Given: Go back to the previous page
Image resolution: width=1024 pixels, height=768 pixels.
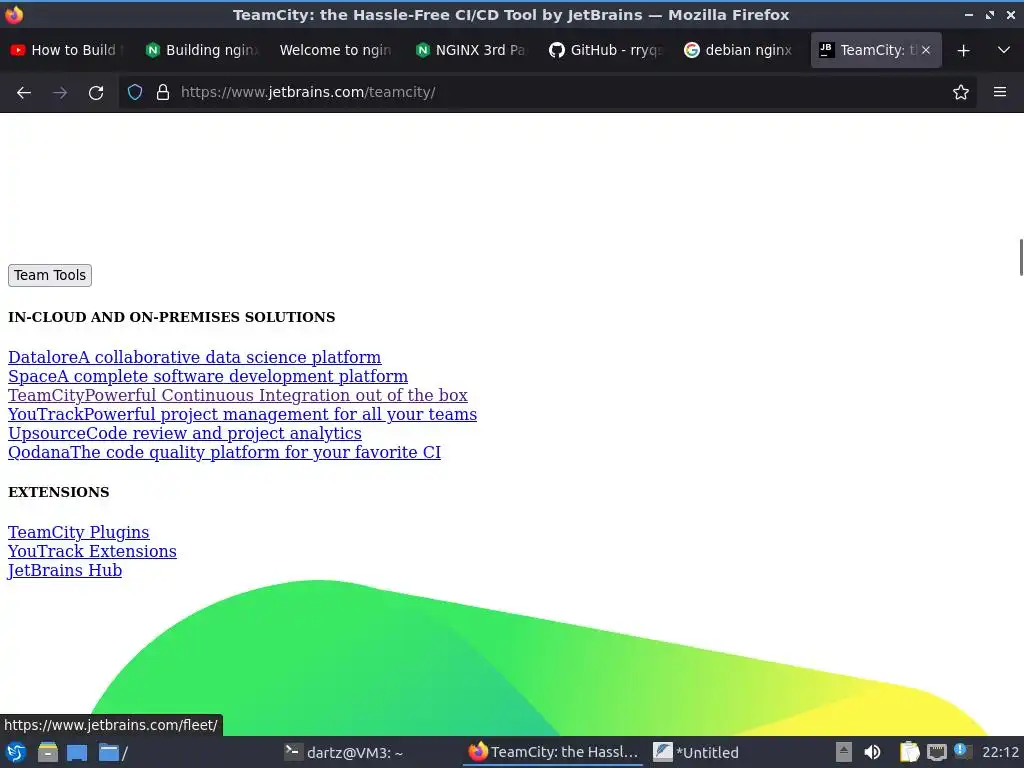Looking at the screenshot, I should (x=24, y=93).
